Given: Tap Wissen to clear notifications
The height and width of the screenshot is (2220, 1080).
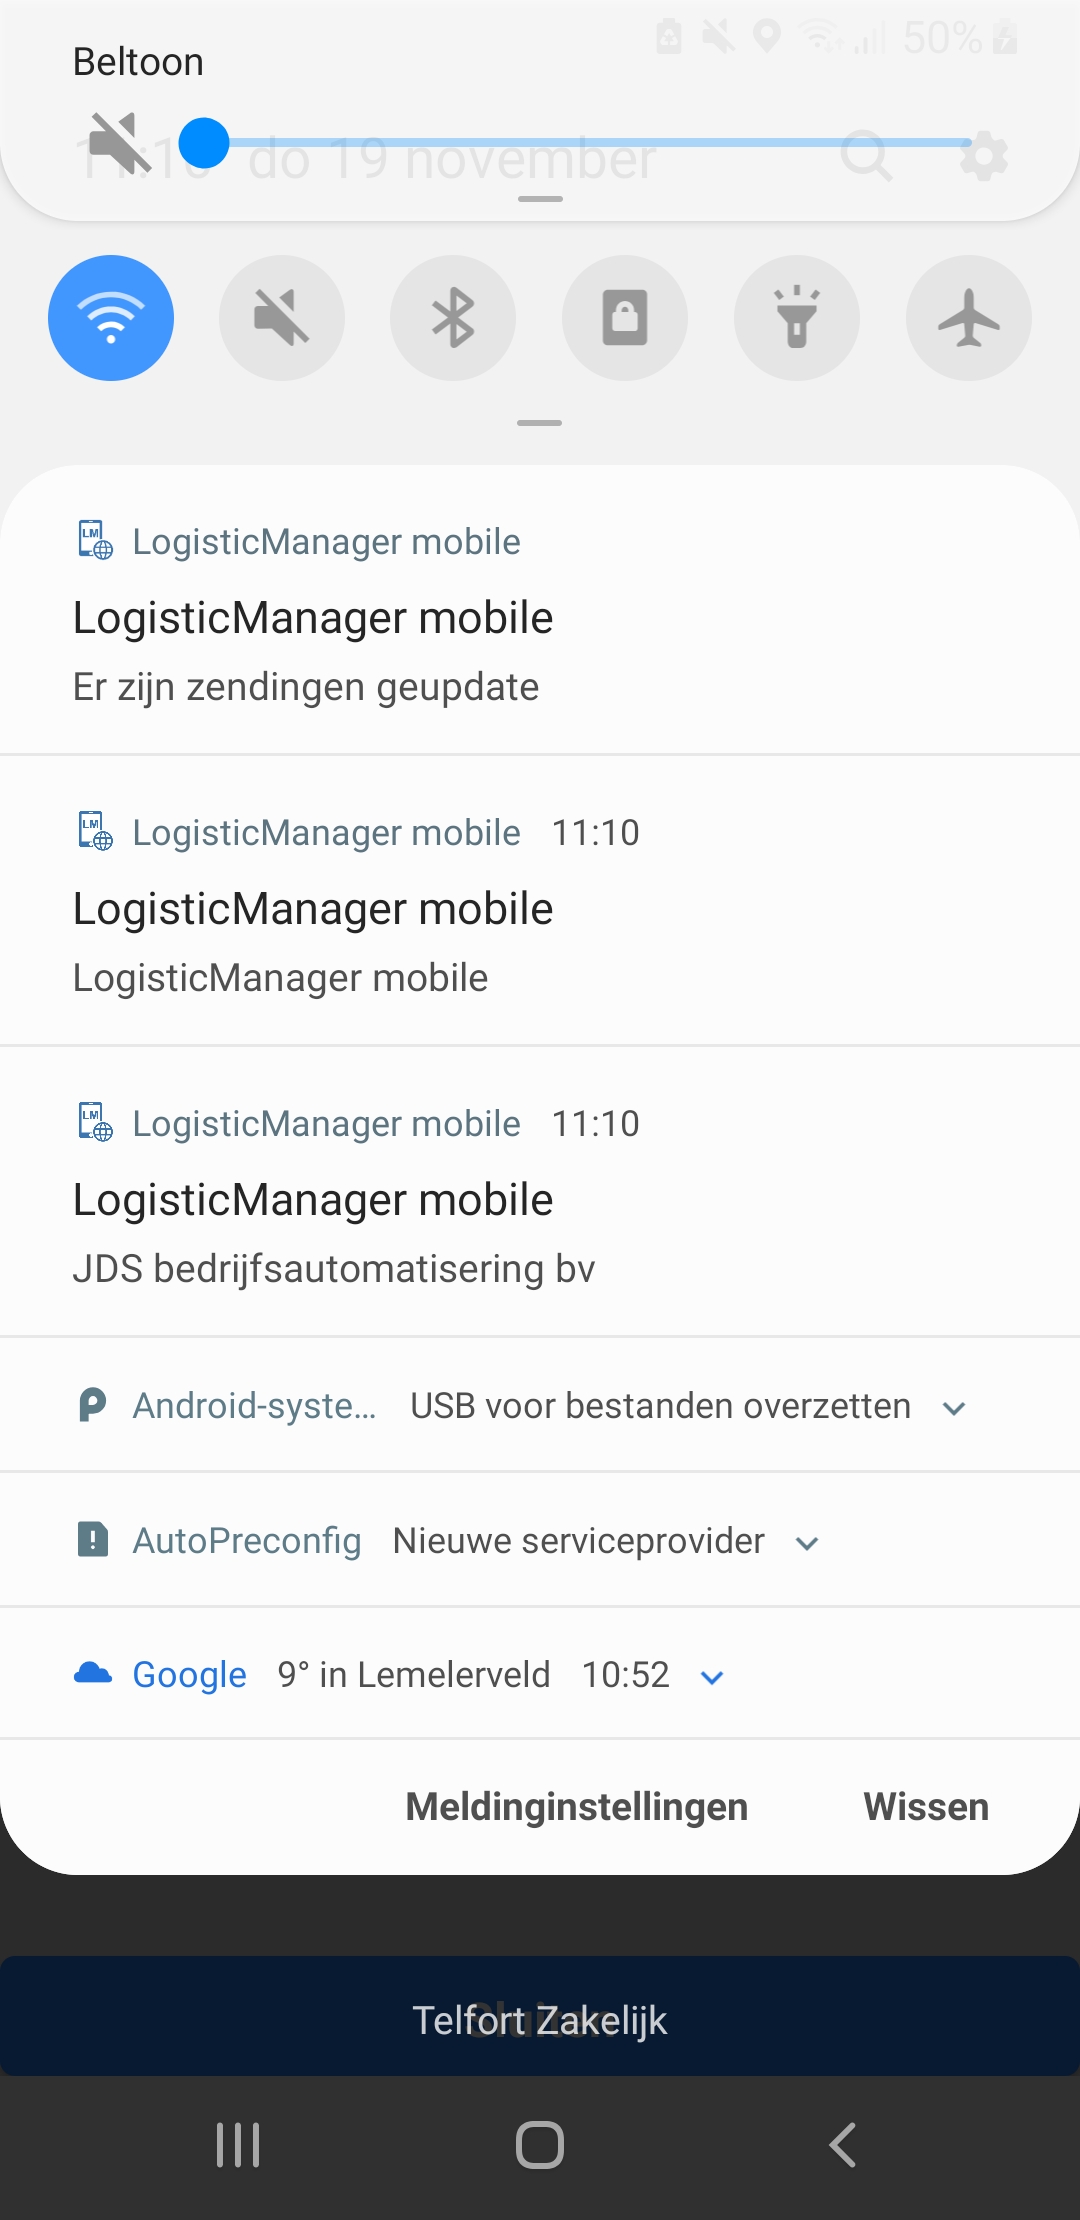Looking at the screenshot, I should (926, 1807).
